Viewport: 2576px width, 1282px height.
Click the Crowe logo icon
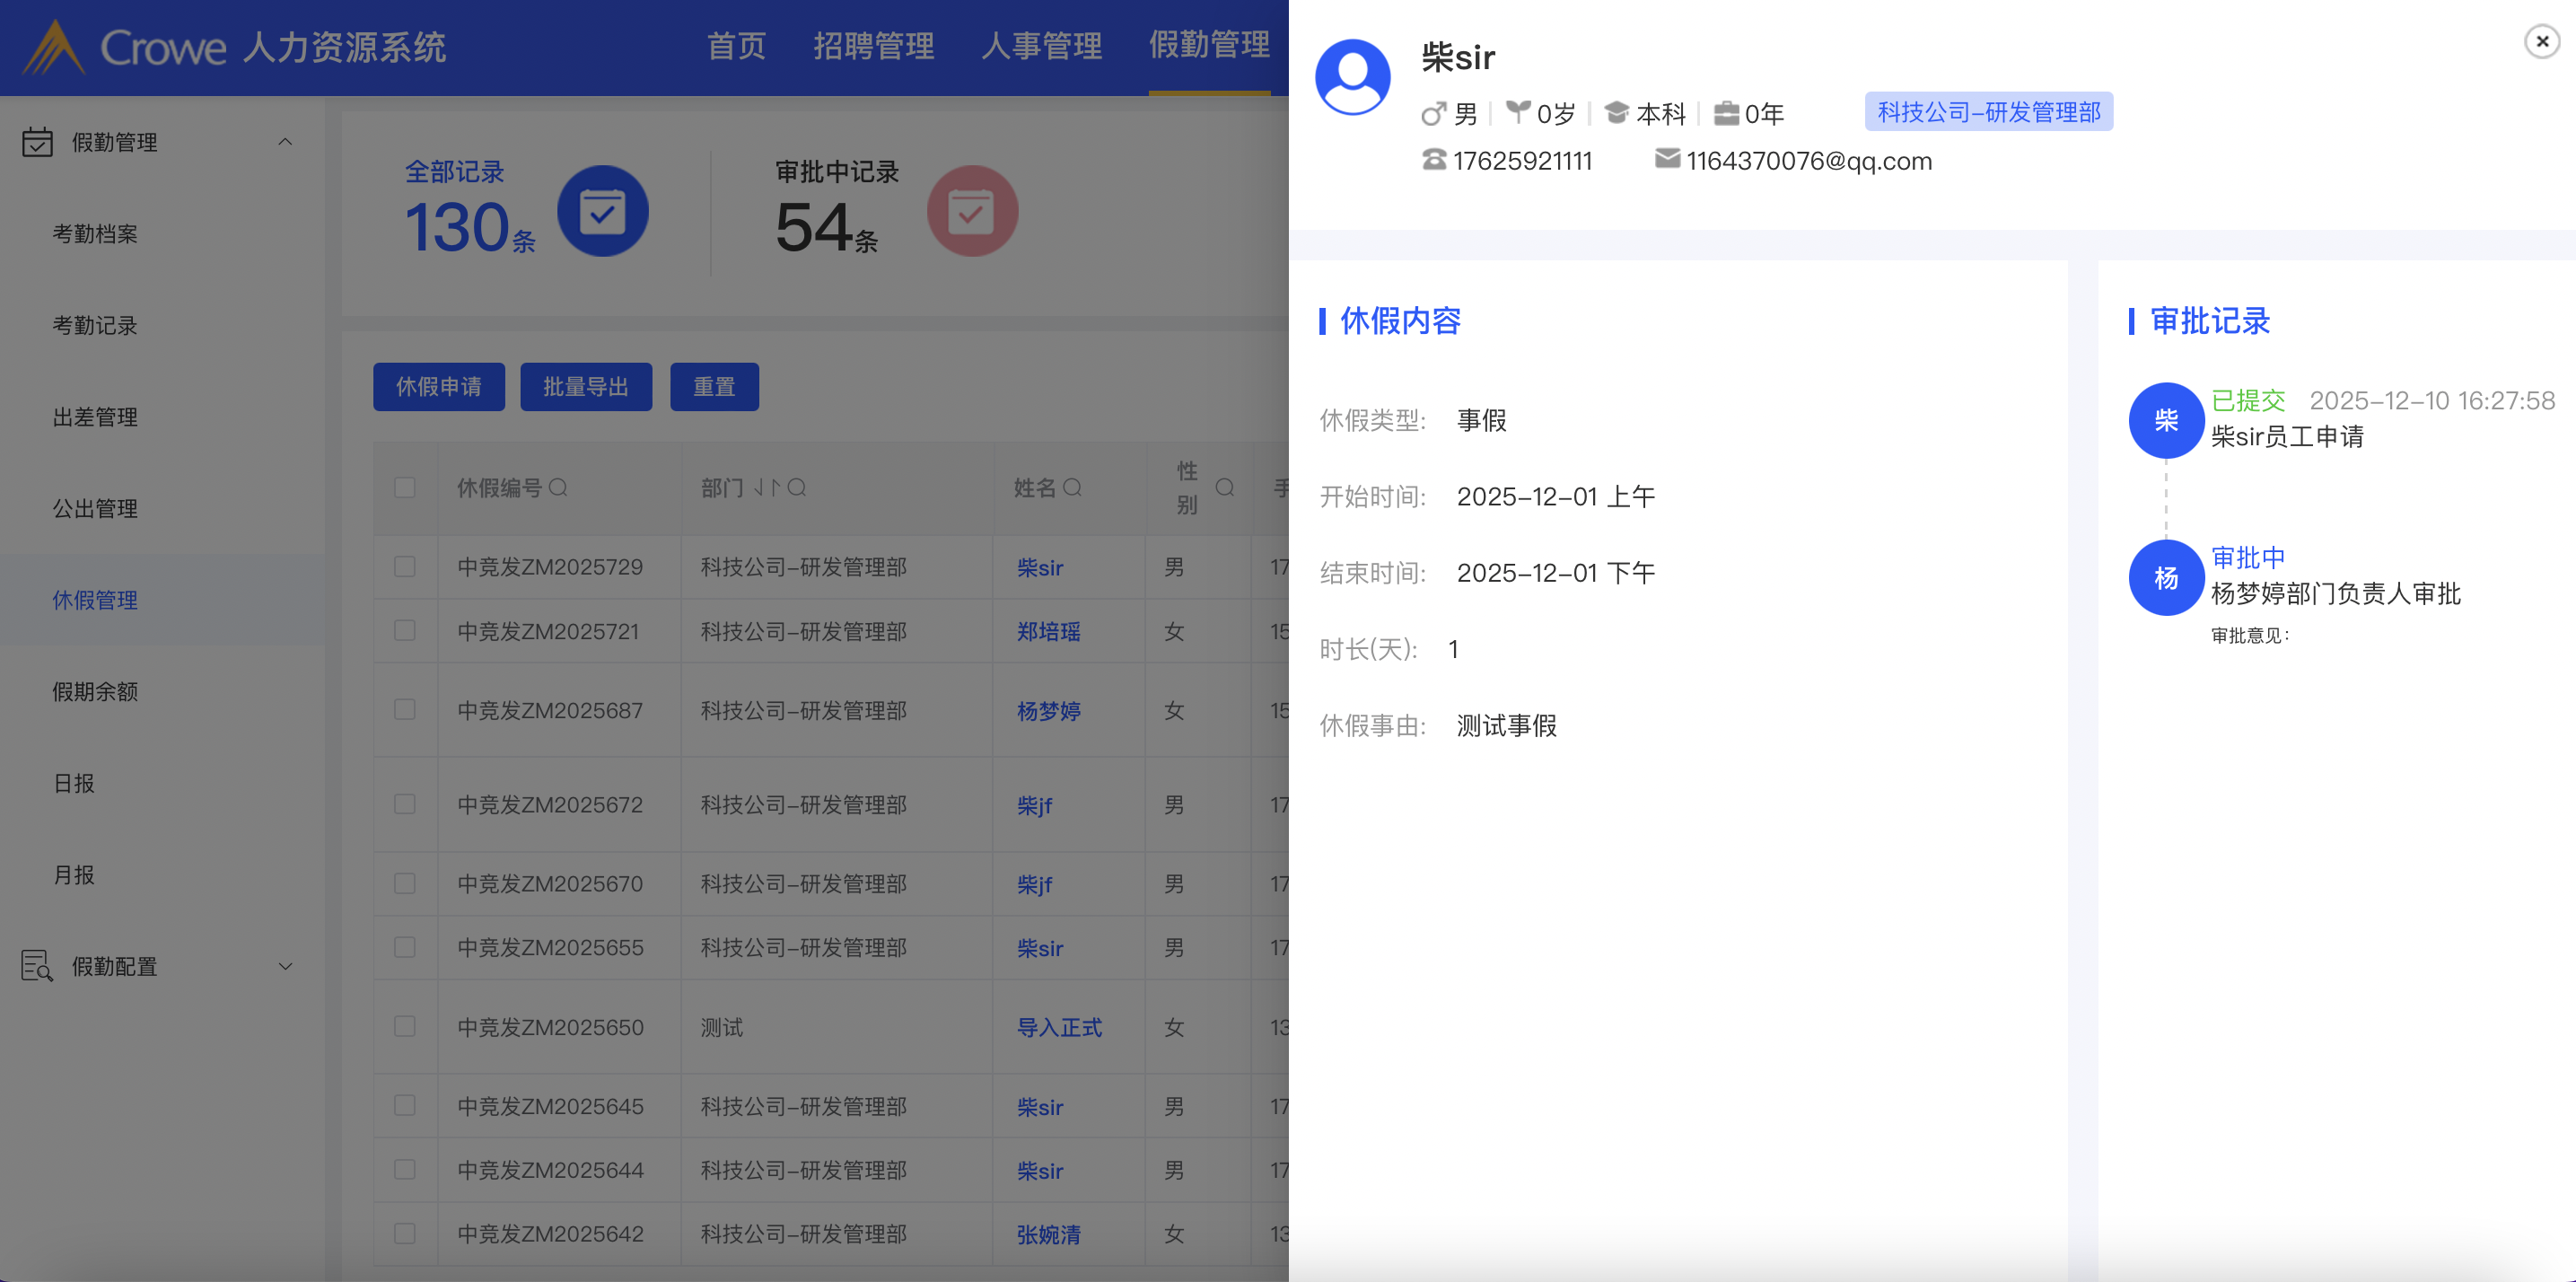[x=55, y=47]
